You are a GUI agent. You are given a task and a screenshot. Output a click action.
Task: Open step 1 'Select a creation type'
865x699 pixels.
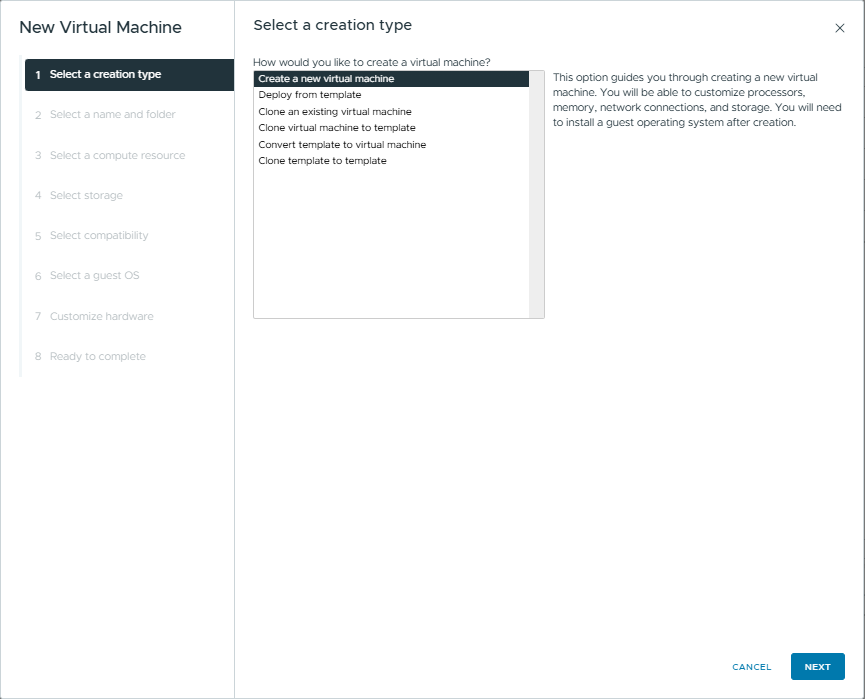point(105,75)
